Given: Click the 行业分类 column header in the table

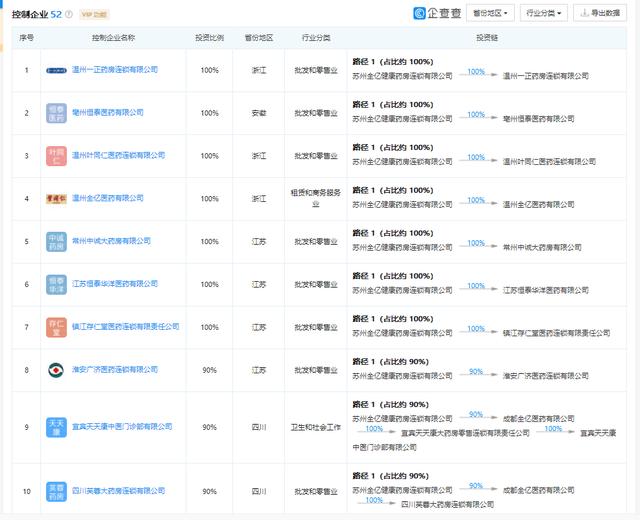Looking at the screenshot, I should click(x=316, y=38).
